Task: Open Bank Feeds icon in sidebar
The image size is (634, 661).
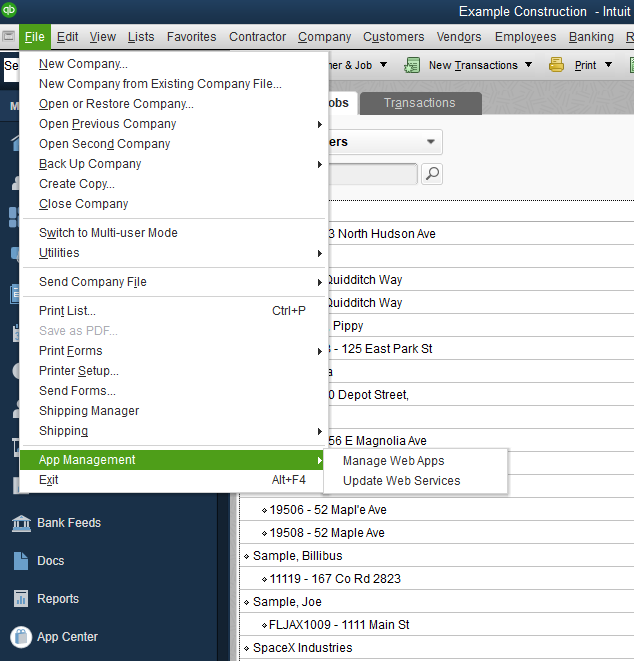Action: coord(21,523)
